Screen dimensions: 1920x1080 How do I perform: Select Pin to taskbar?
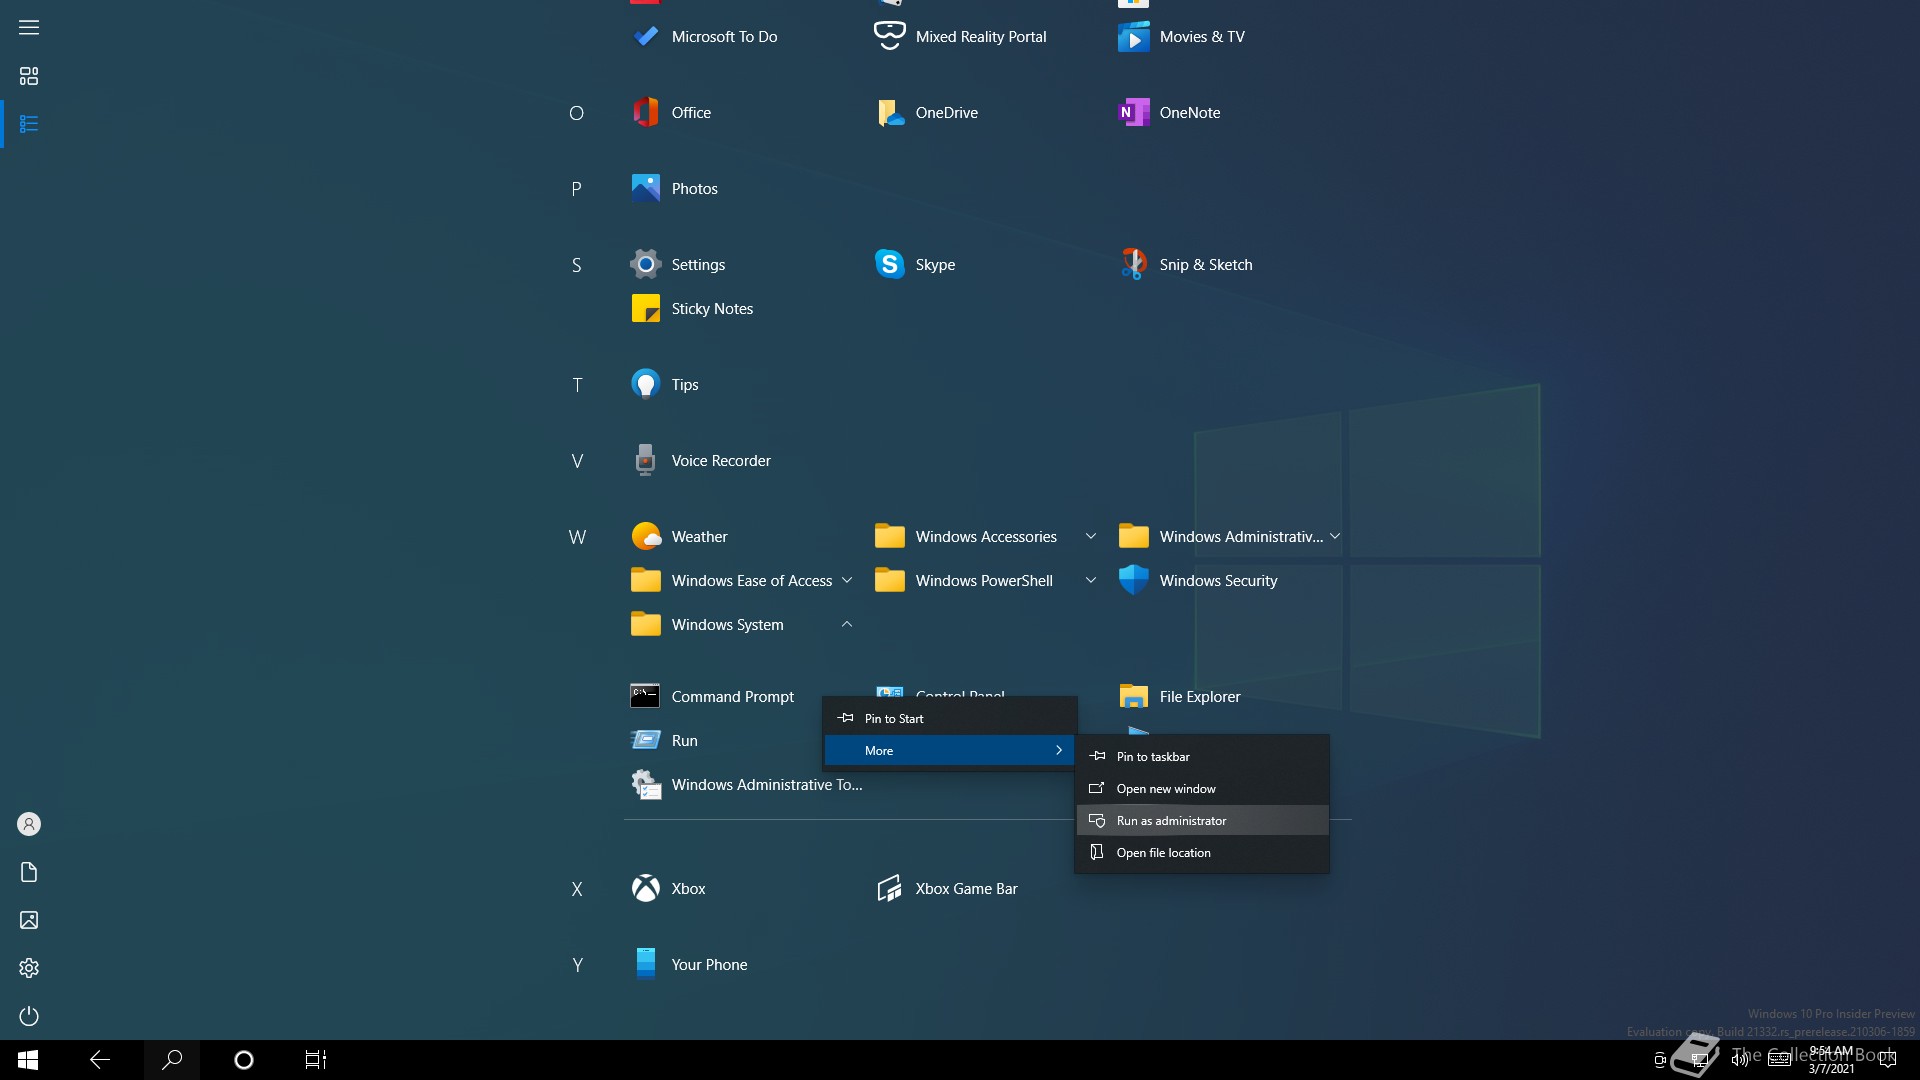click(1202, 757)
